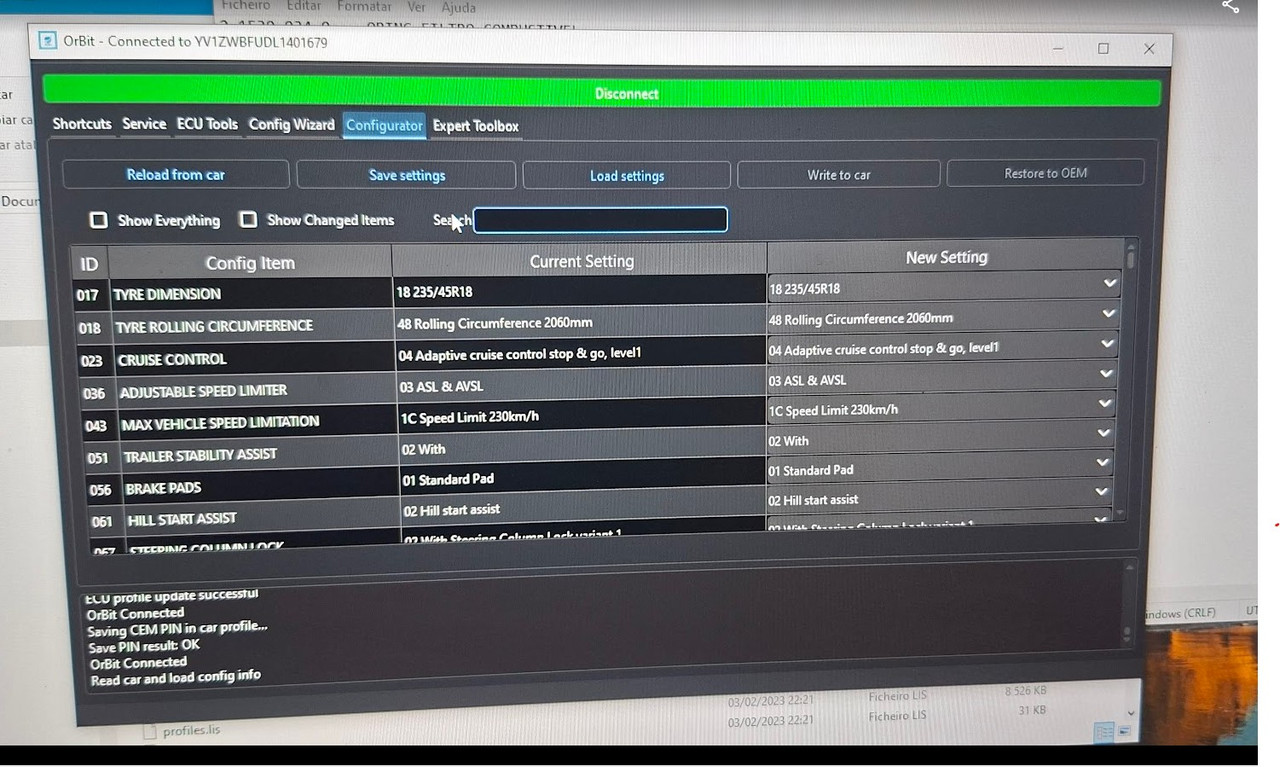Click the ID column header
The height and width of the screenshot is (767, 1280).
(x=89, y=264)
